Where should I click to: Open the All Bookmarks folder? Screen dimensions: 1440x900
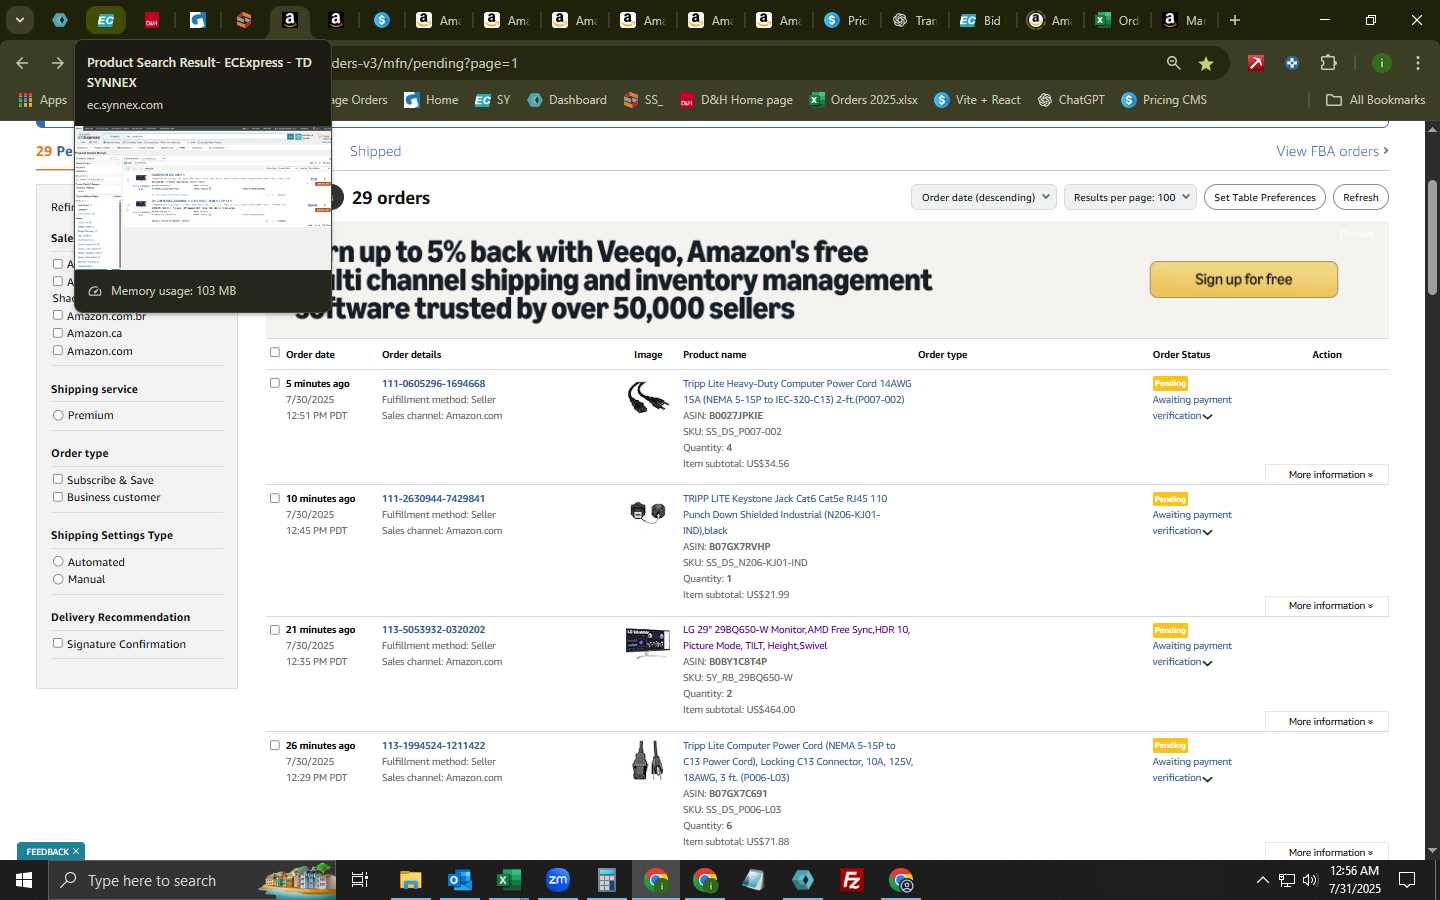point(1375,100)
